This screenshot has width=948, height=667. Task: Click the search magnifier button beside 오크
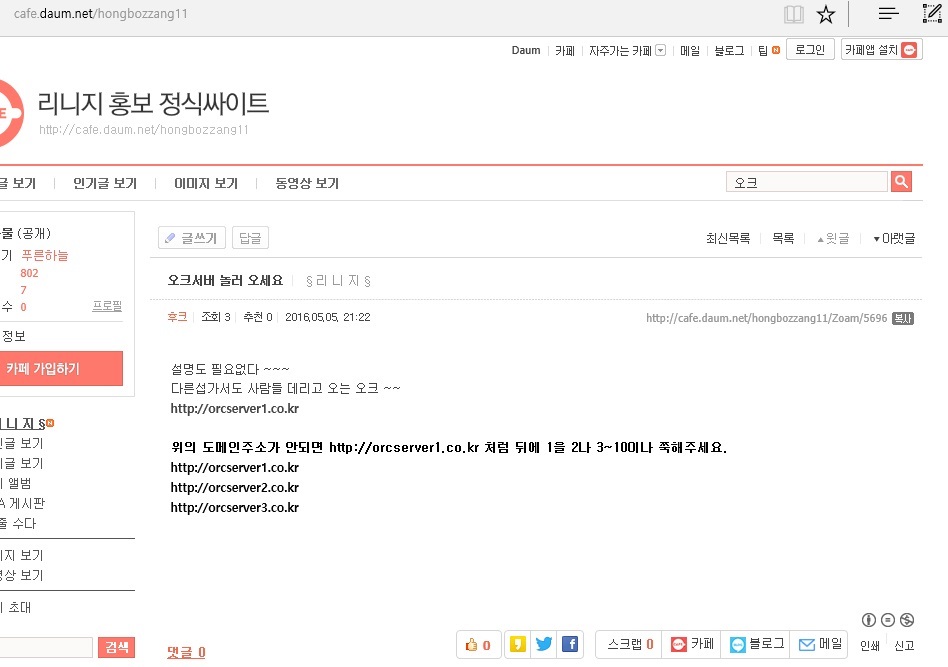tap(901, 181)
